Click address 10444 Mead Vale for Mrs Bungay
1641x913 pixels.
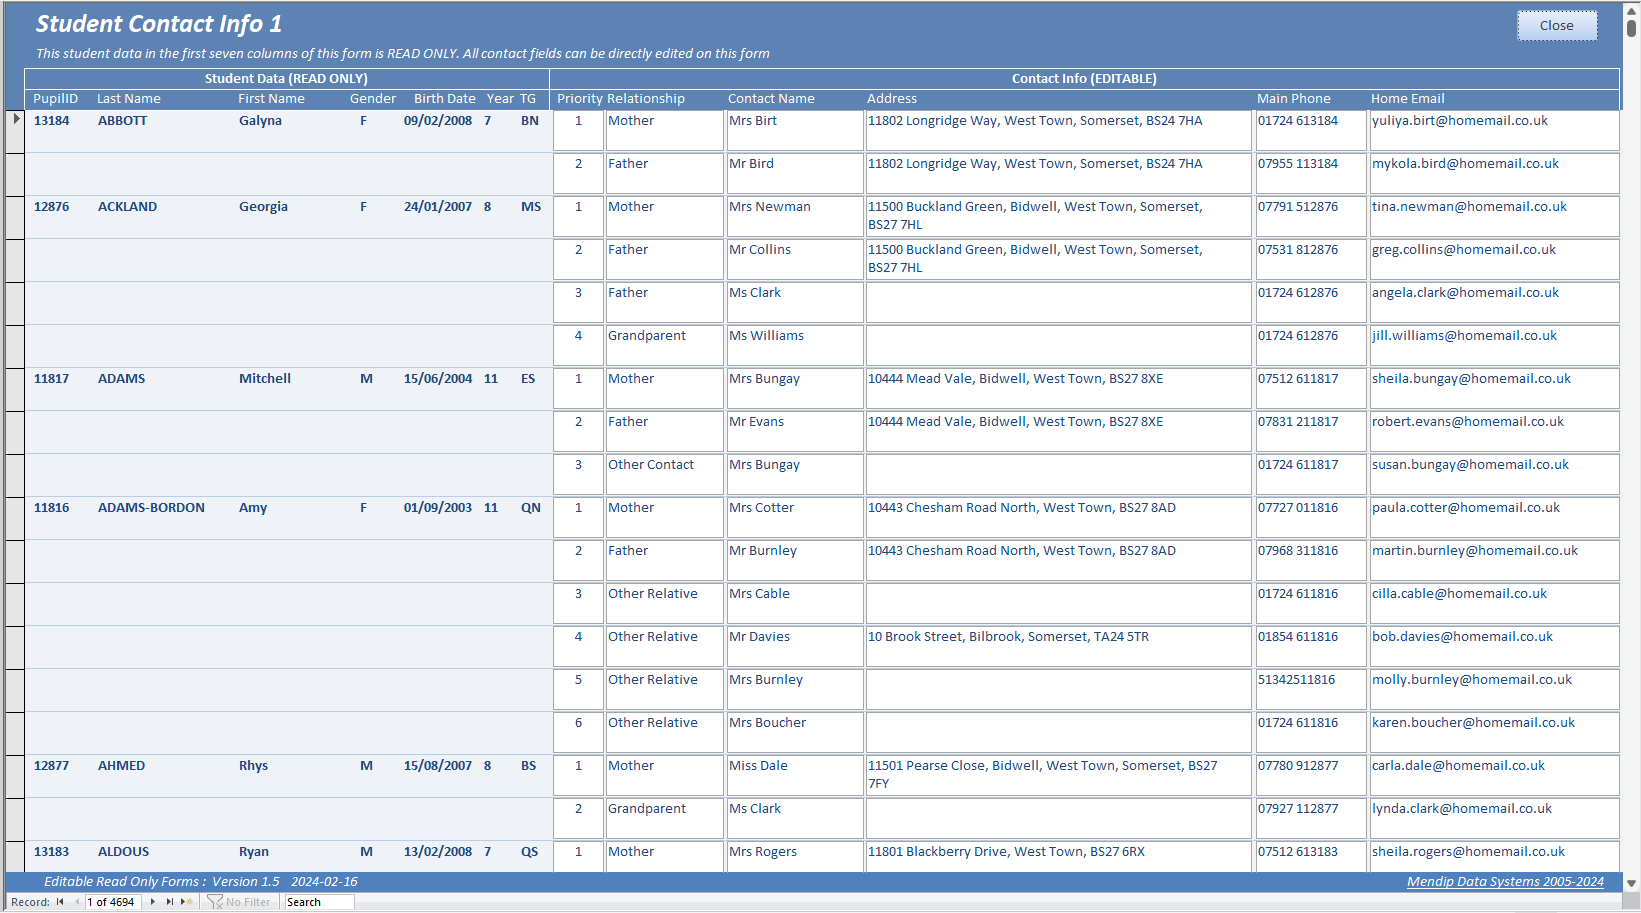click(x=1059, y=389)
